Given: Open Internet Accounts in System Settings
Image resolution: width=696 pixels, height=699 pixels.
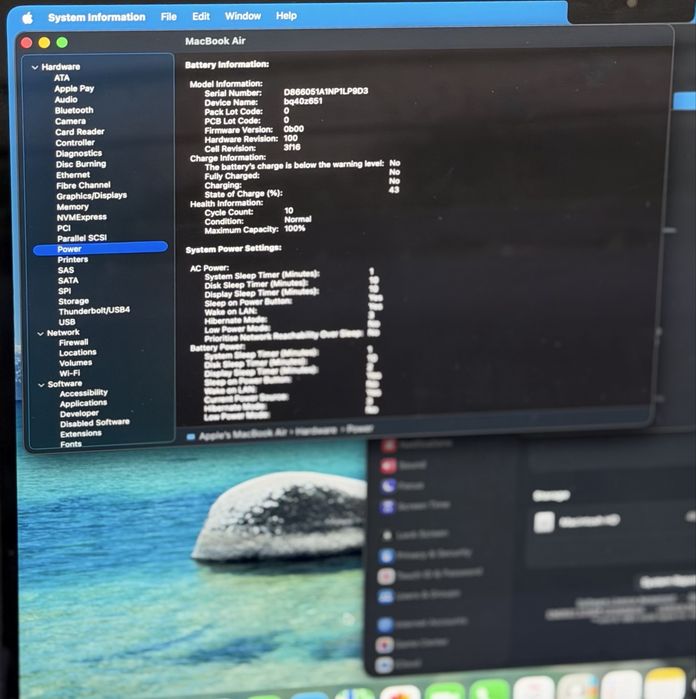Looking at the screenshot, I should coord(423,623).
